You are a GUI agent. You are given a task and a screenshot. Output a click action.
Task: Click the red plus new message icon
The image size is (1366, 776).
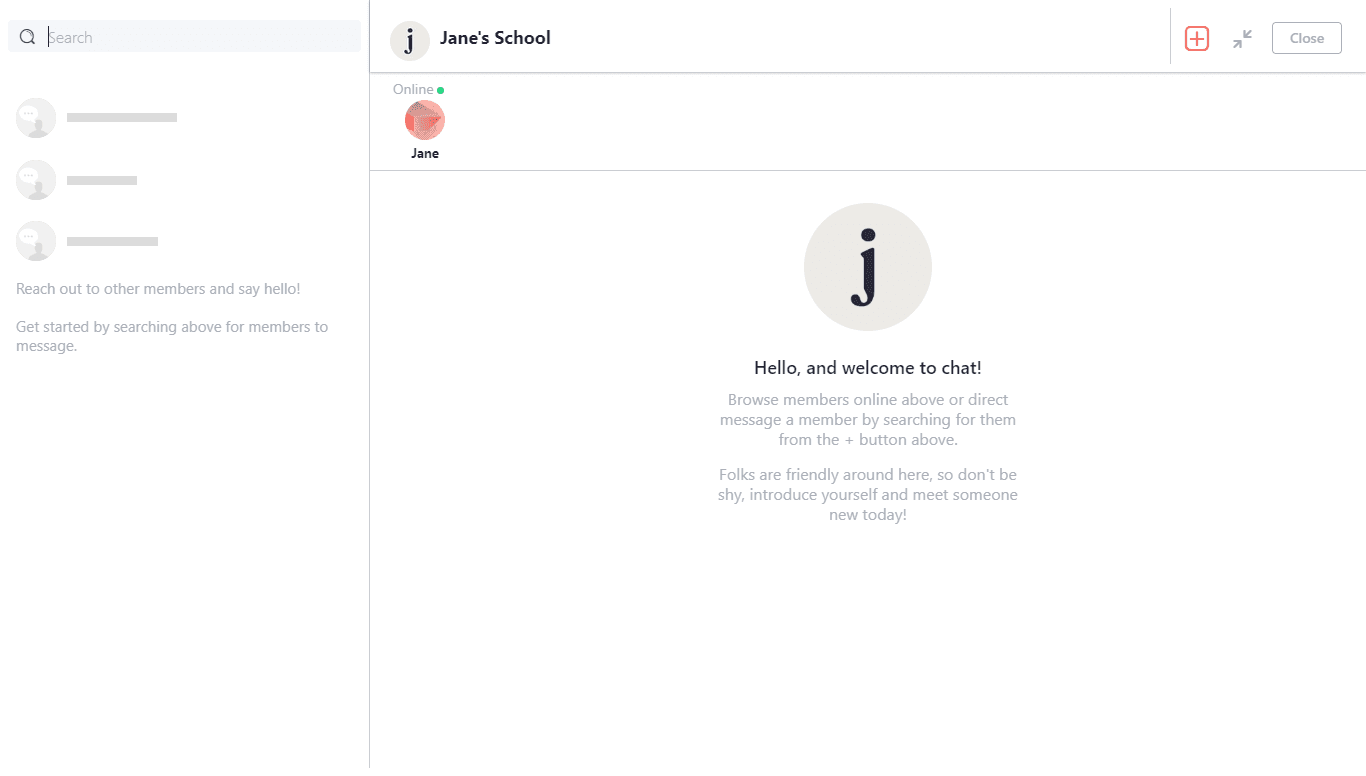[1196, 38]
